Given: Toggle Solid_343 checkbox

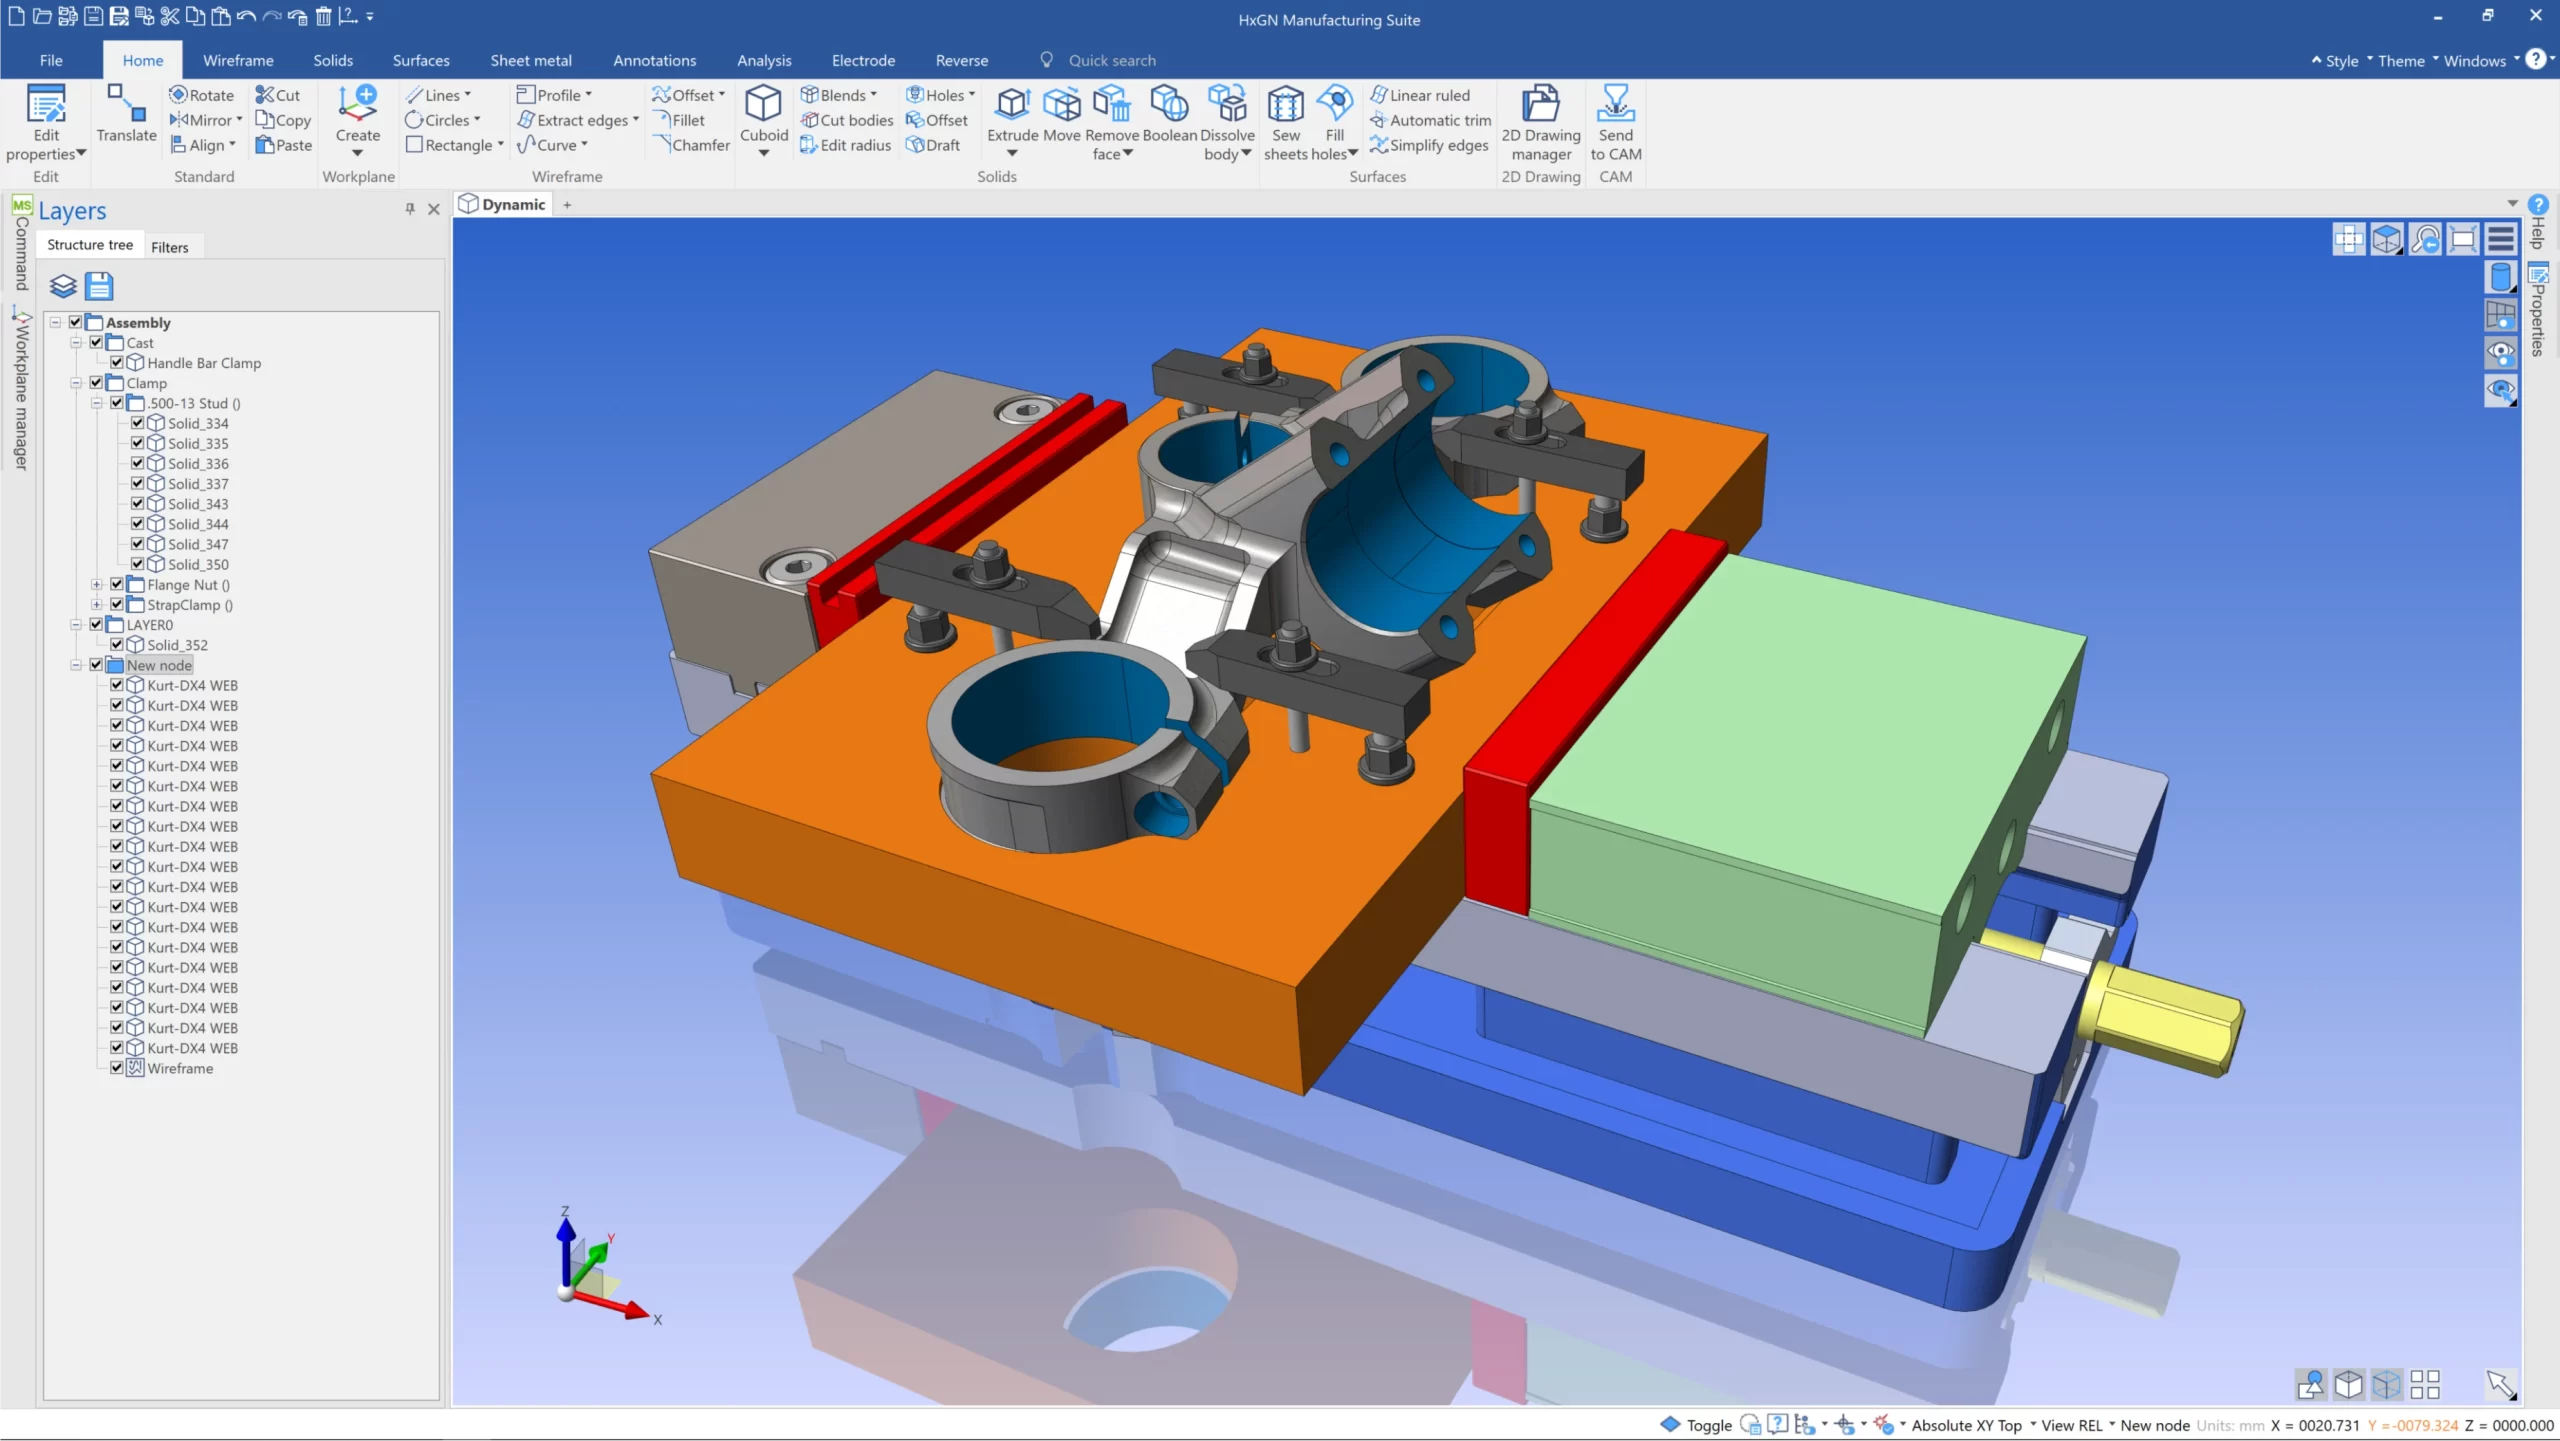Looking at the screenshot, I should [138, 503].
